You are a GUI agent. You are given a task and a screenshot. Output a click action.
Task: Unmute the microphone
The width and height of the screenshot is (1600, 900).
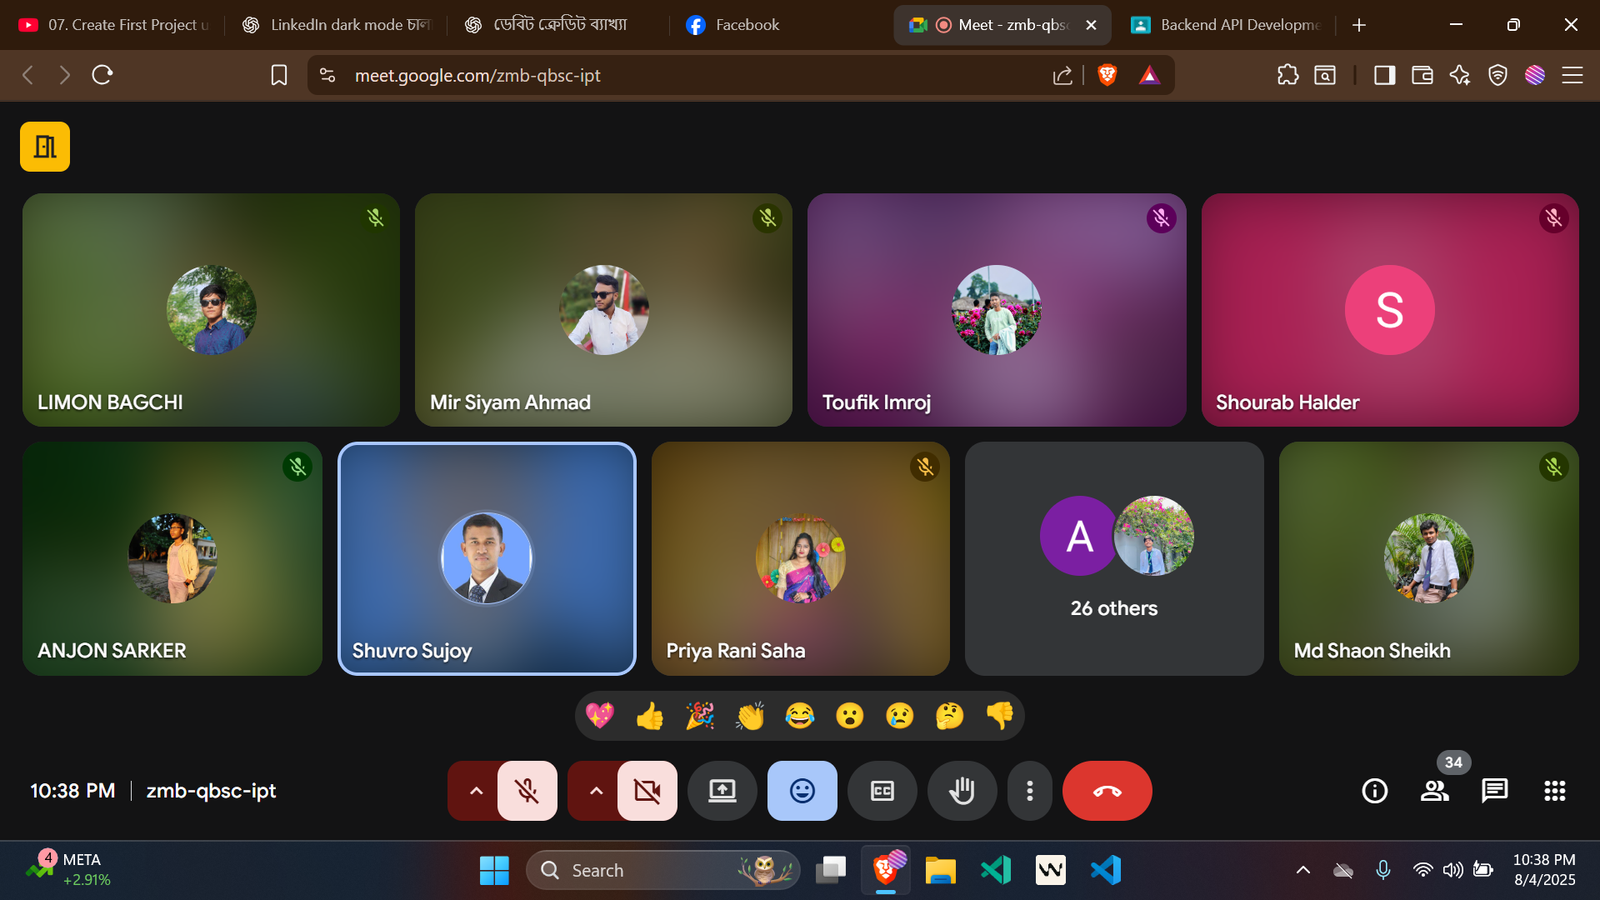point(527,791)
